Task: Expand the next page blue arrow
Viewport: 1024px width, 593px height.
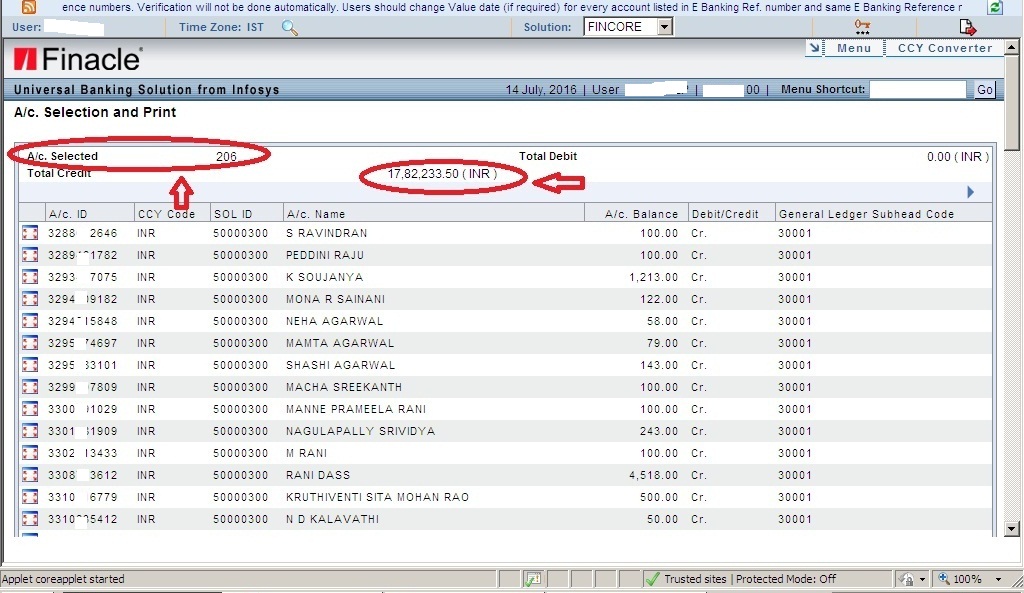Action: tap(970, 191)
